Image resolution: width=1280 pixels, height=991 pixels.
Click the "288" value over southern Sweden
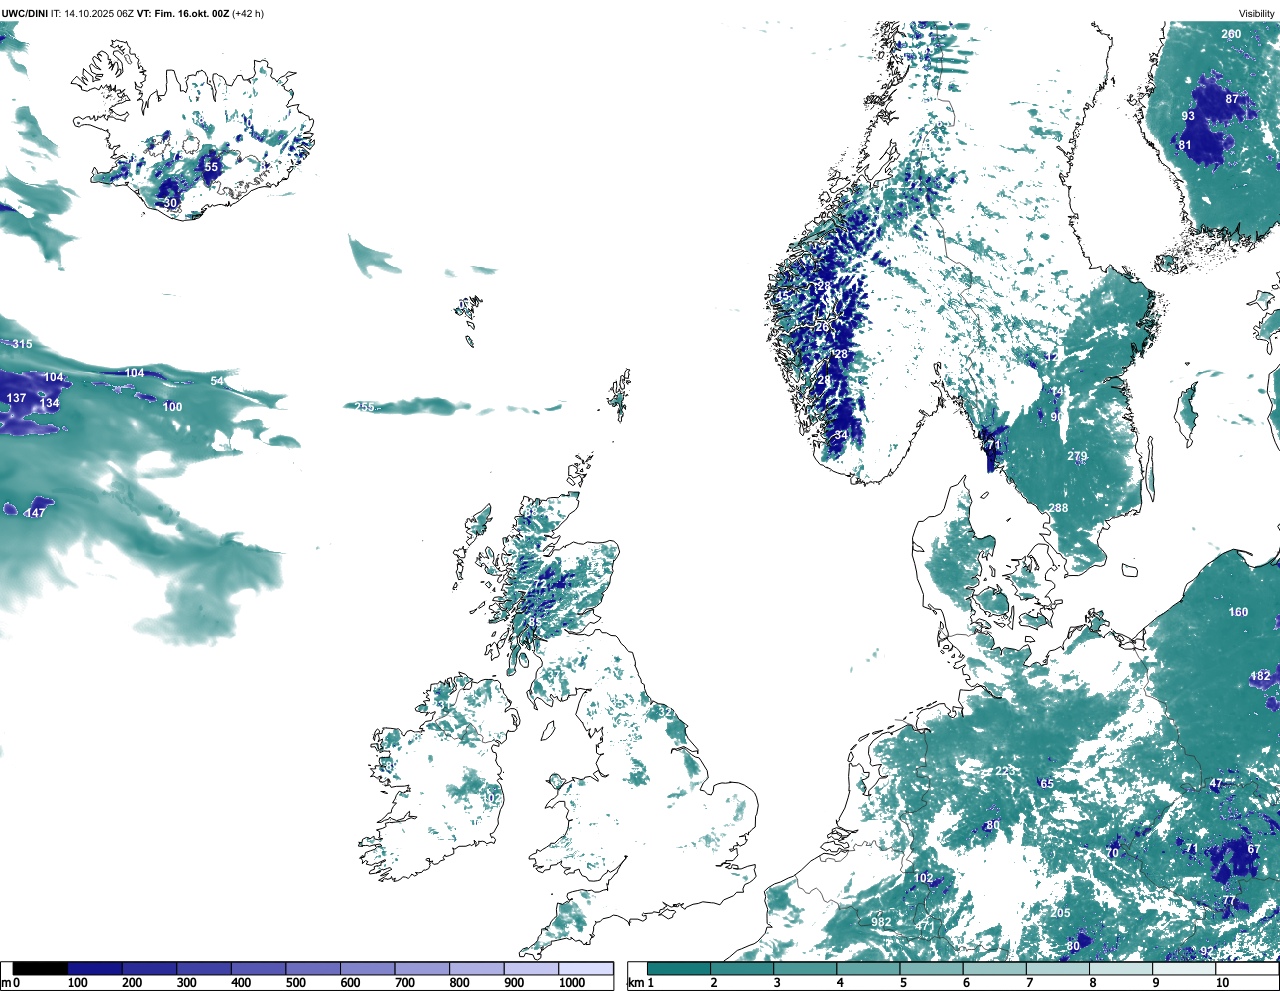[1058, 508]
